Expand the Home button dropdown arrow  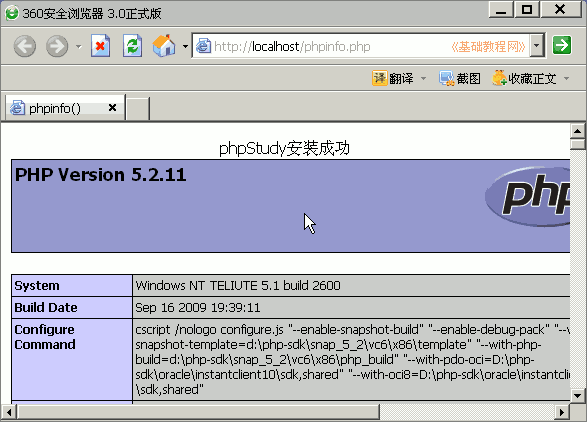(185, 46)
